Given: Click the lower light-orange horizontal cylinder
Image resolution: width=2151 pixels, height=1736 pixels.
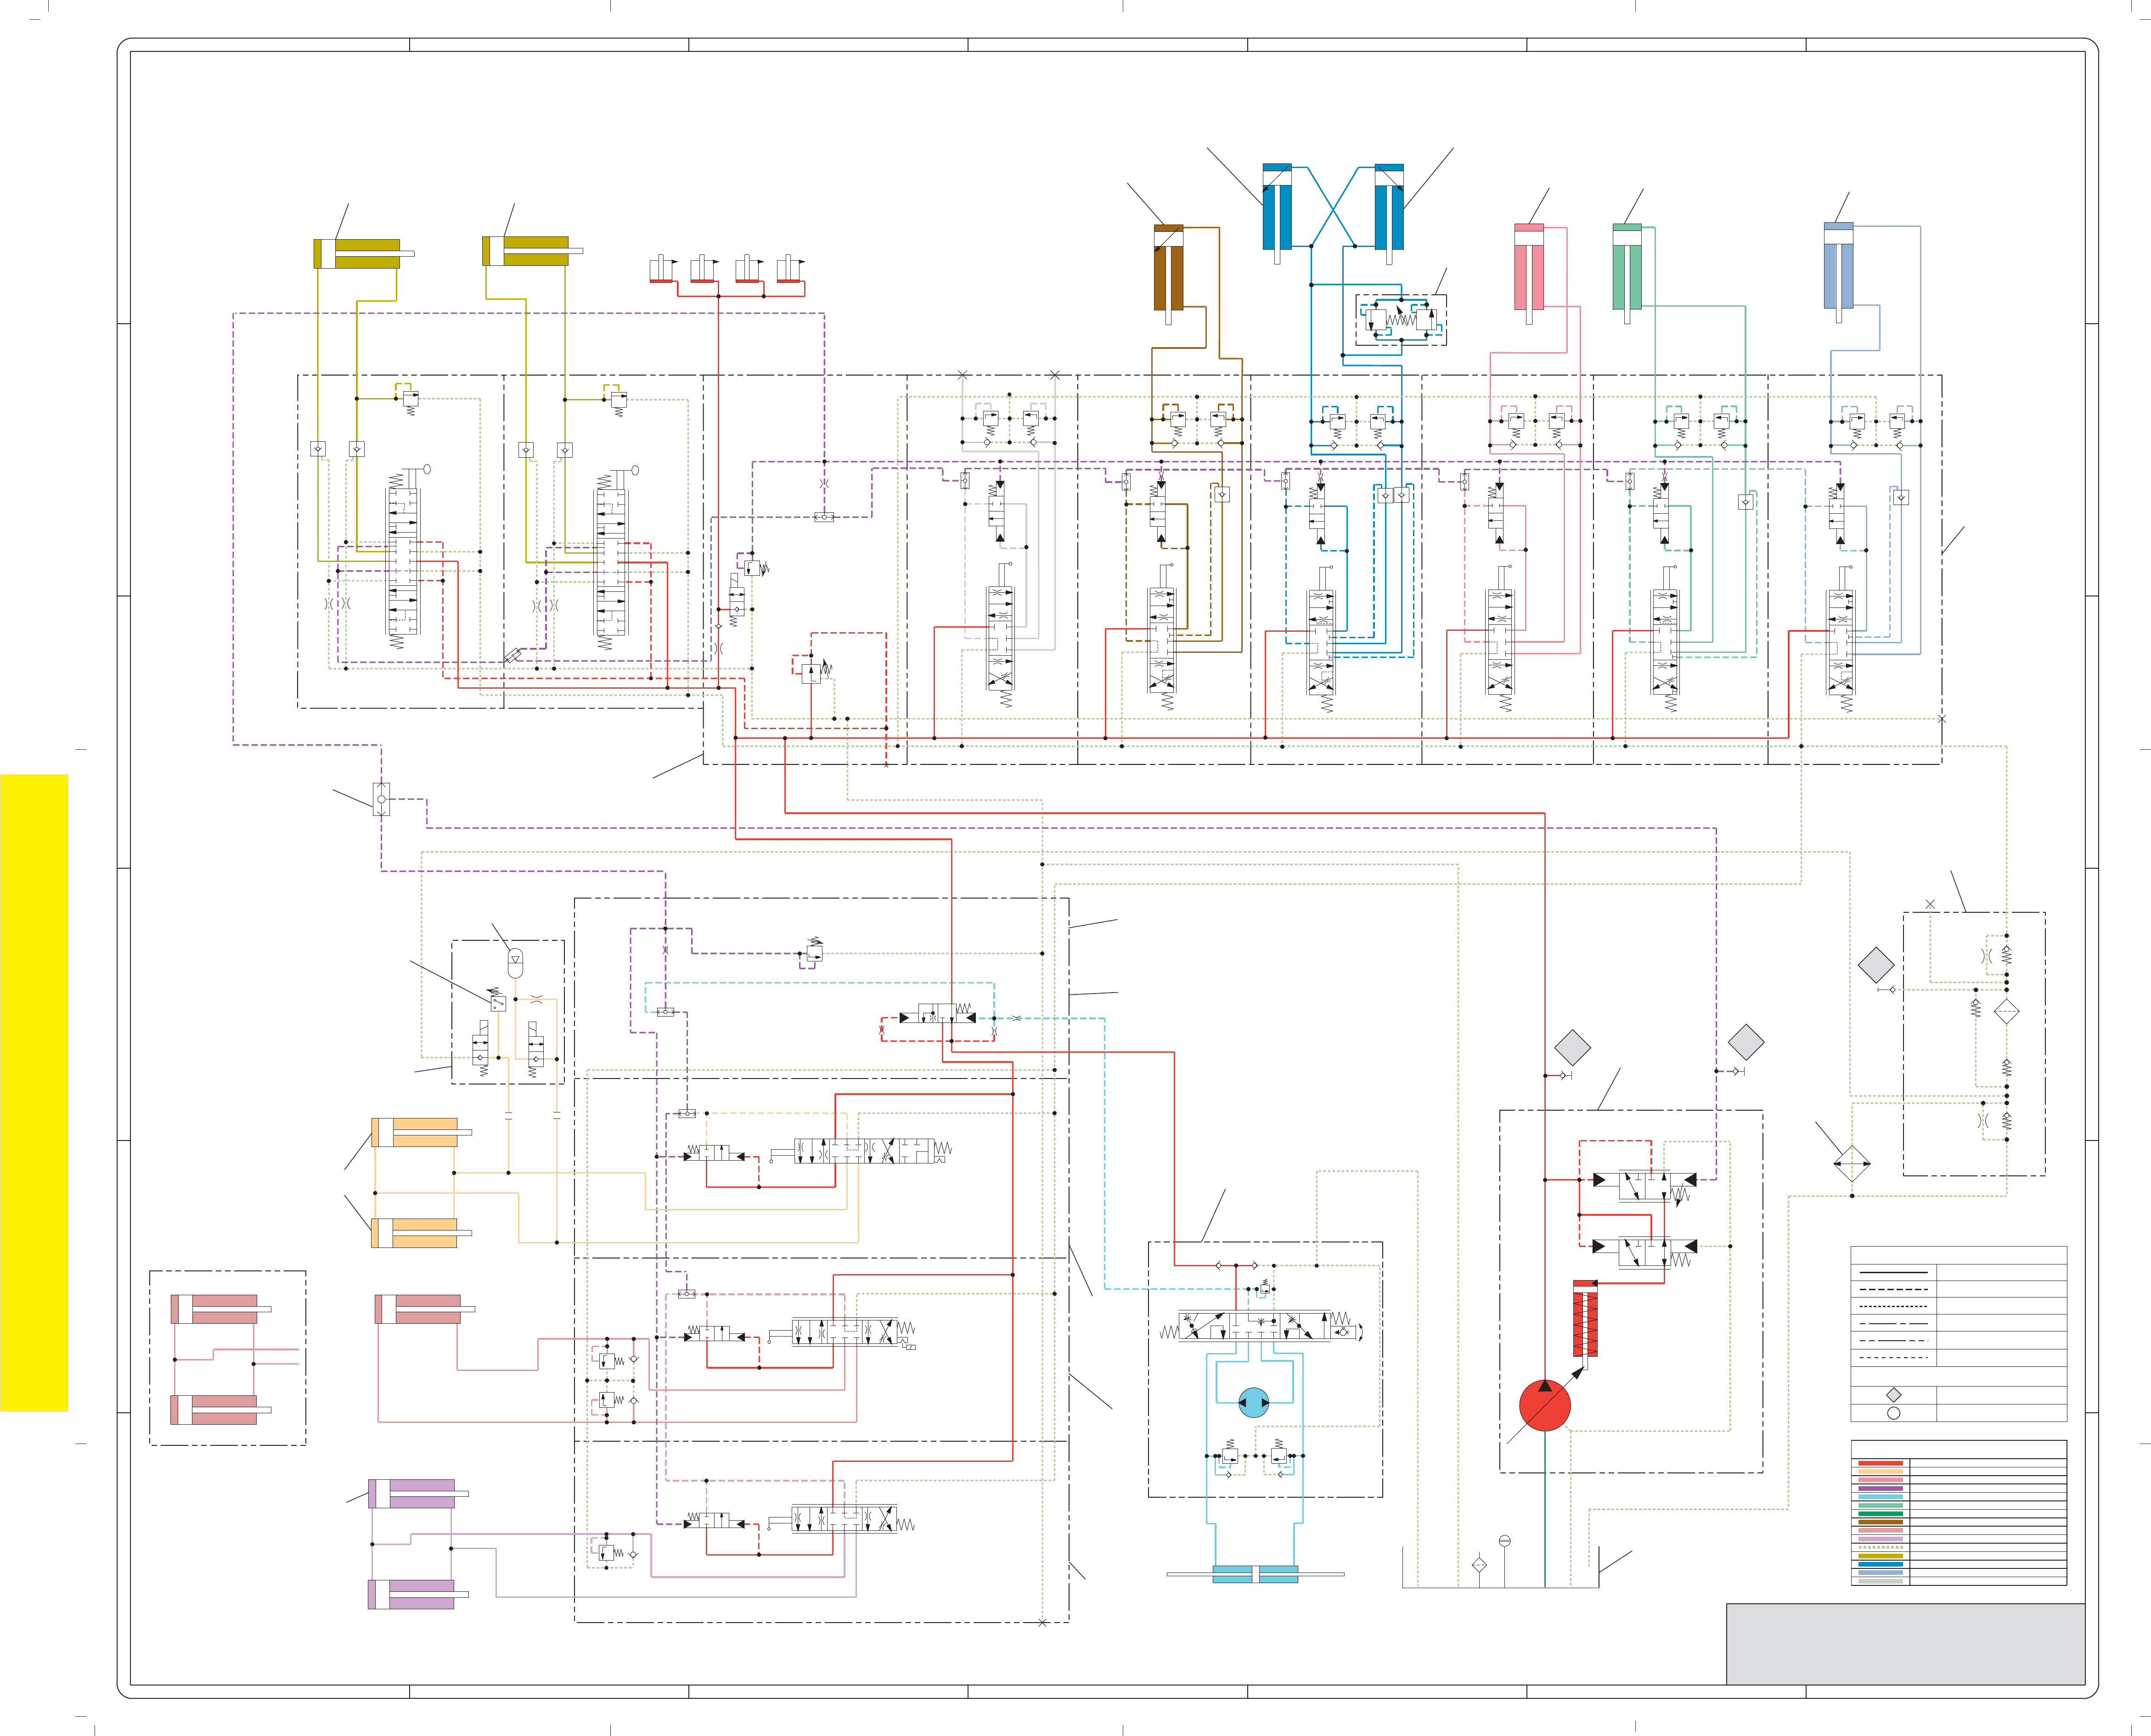Looking at the screenshot, I should (421, 1233).
